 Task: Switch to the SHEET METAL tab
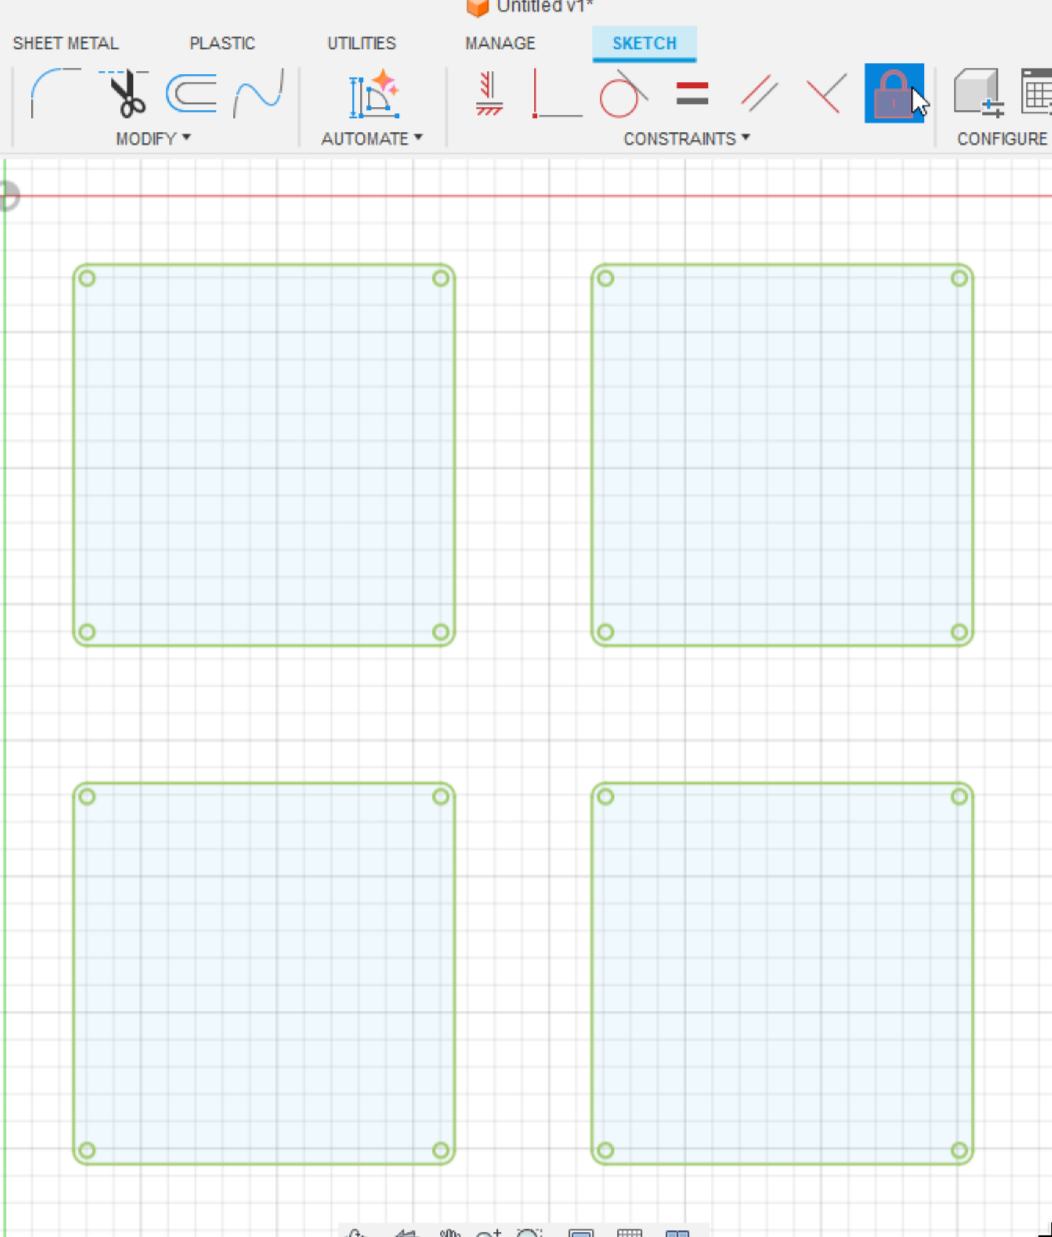[65, 43]
